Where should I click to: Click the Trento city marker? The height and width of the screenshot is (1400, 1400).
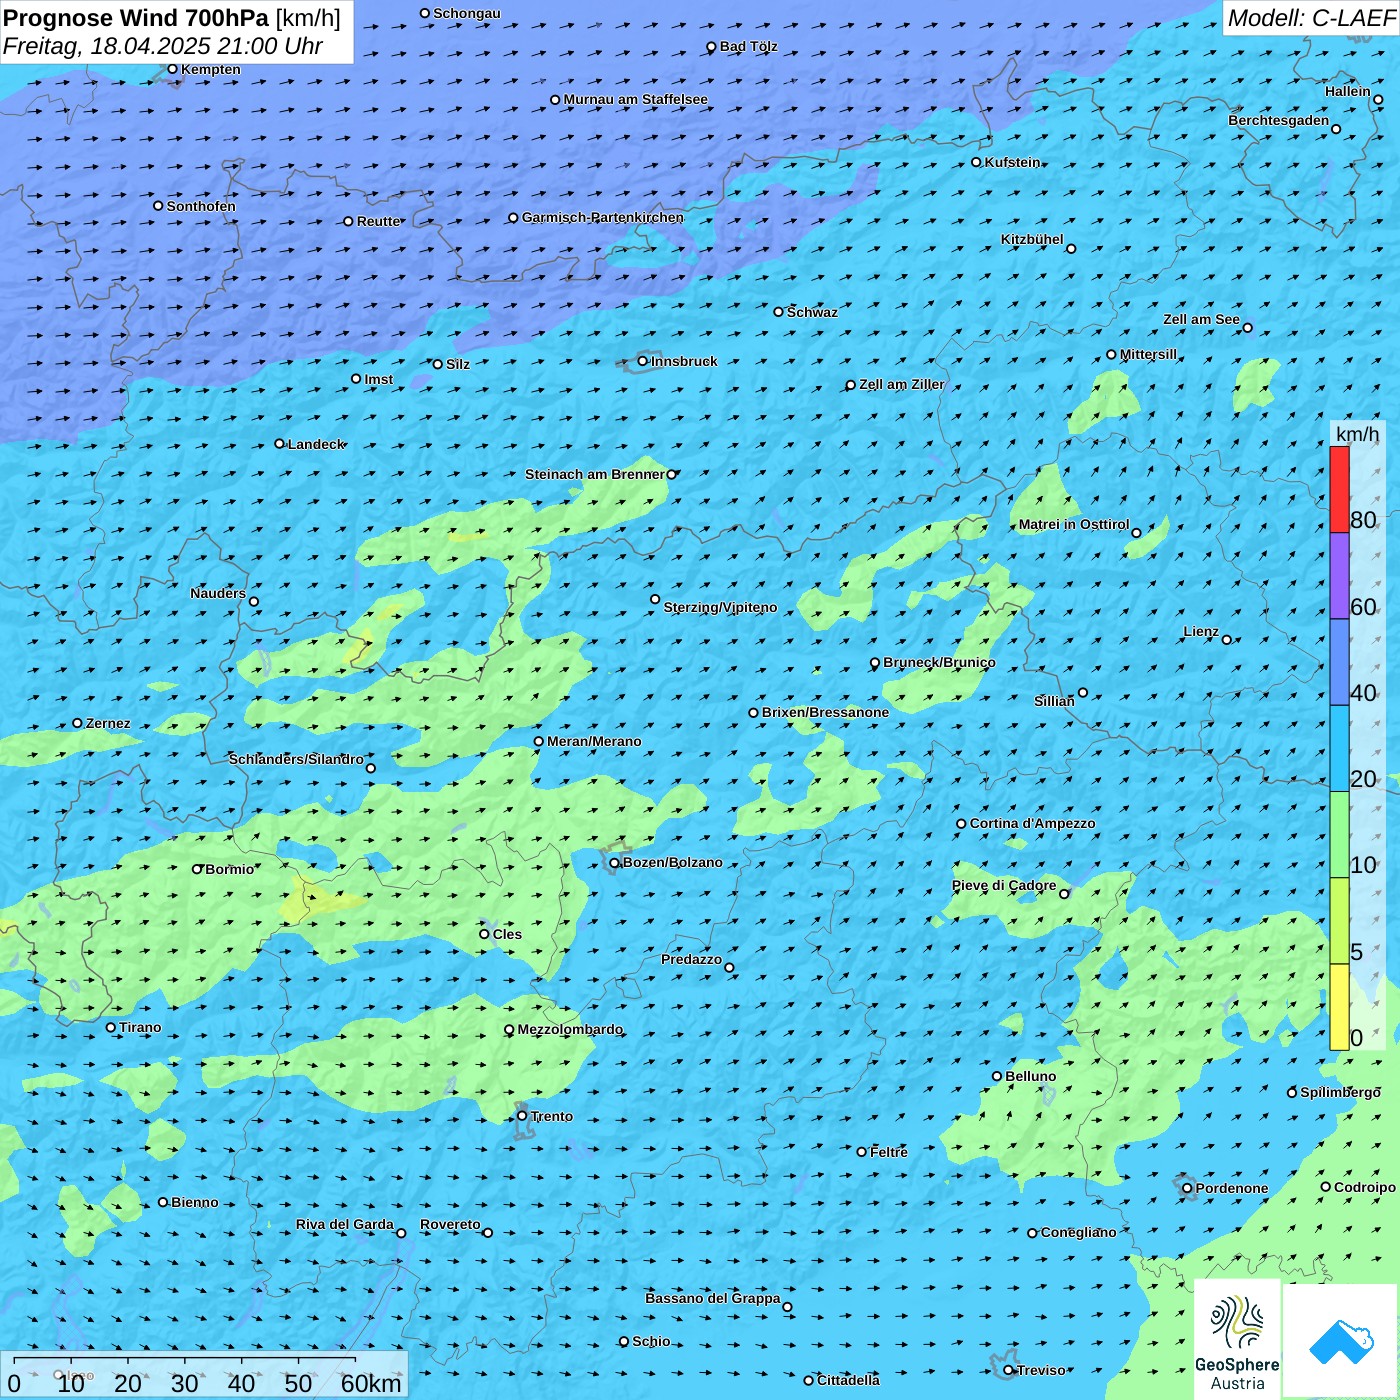coord(522,1116)
